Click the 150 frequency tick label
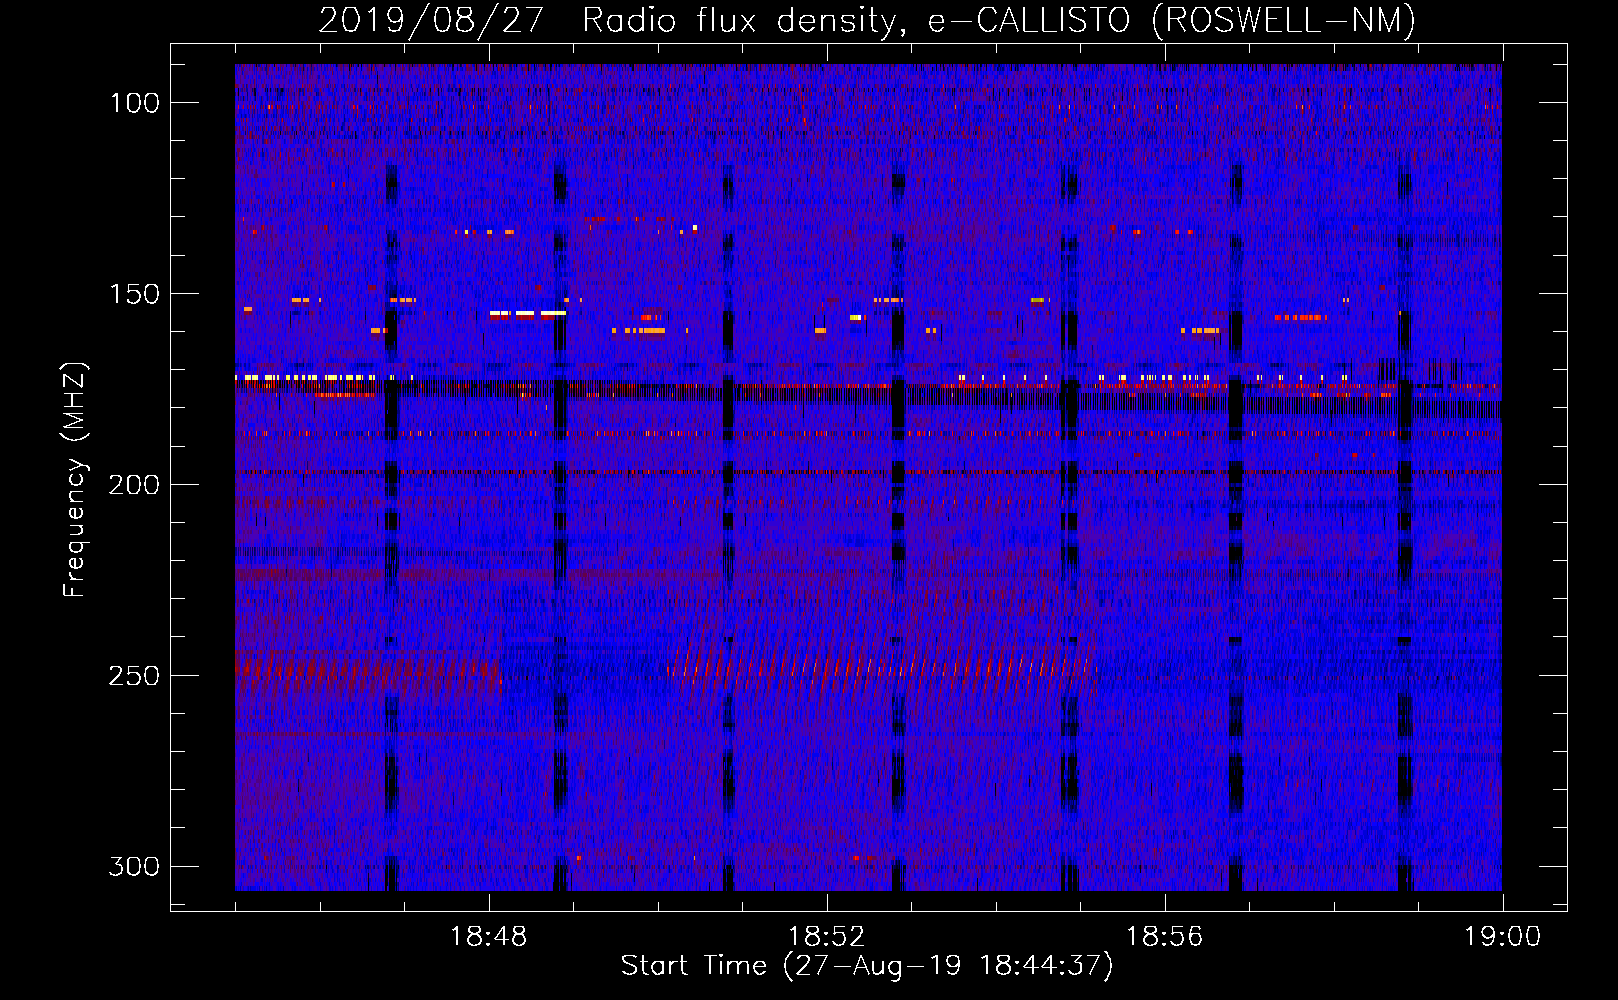 [134, 294]
